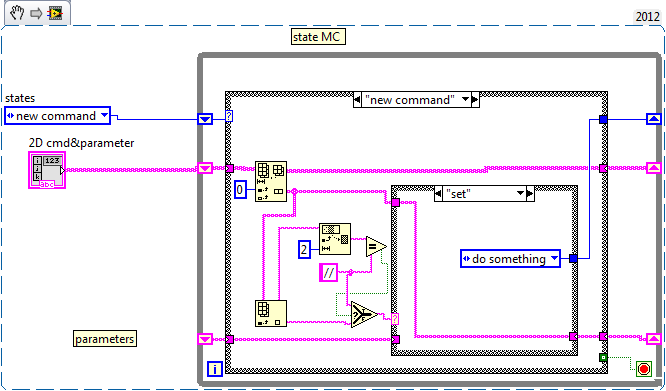Click the while loop stop terminal
Viewport: 666px width, 391px height.
[x=643, y=368]
